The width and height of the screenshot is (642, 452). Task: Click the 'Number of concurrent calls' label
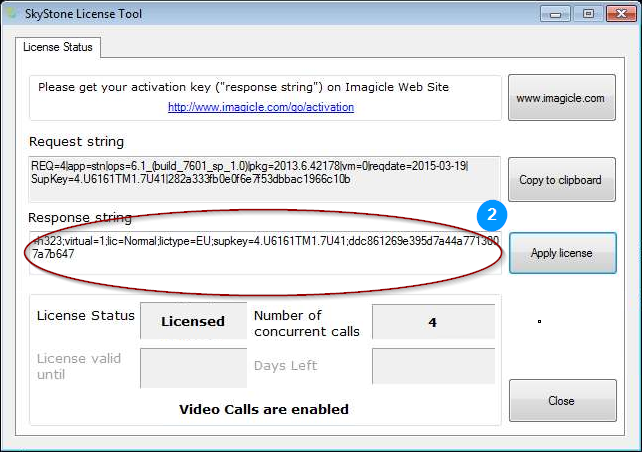point(307,323)
